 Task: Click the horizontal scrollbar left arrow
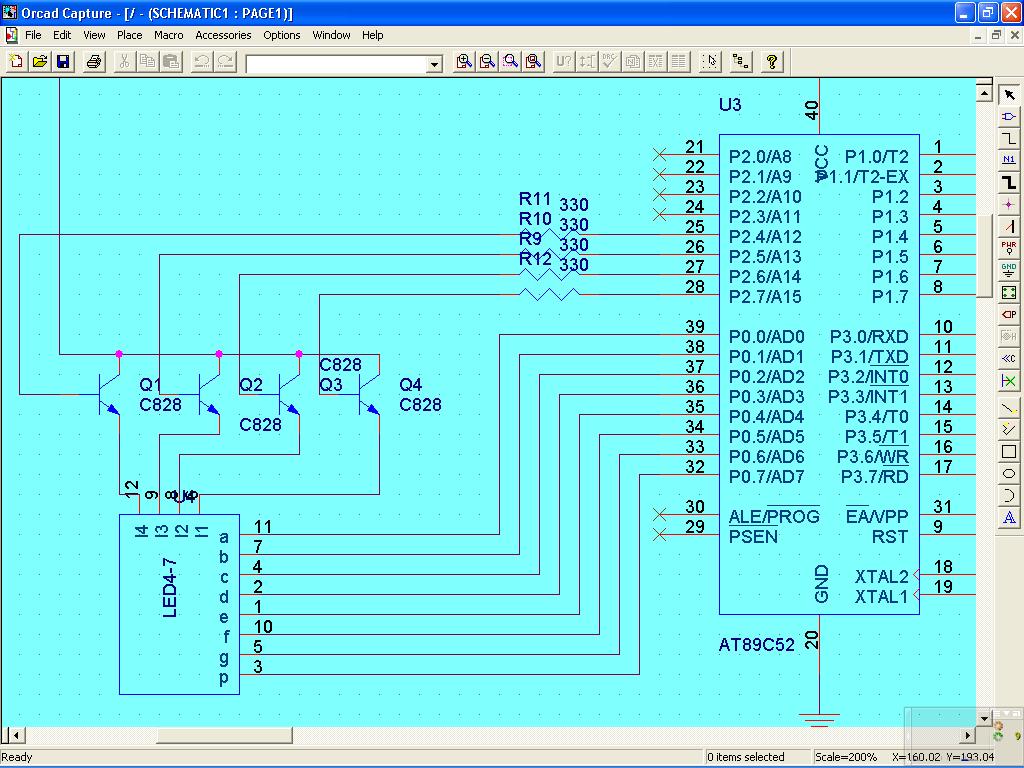(x=15, y=735)
